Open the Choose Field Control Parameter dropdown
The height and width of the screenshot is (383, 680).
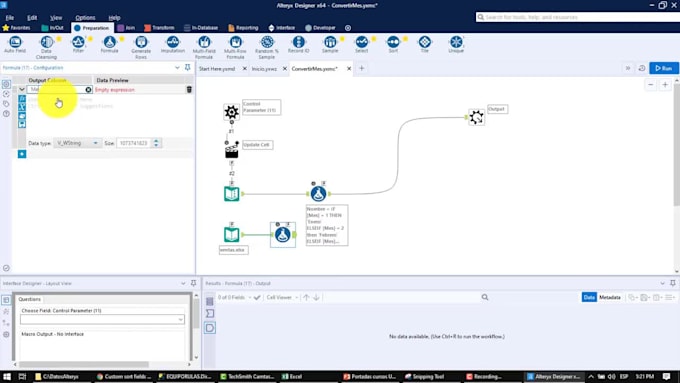pos(102,320)
